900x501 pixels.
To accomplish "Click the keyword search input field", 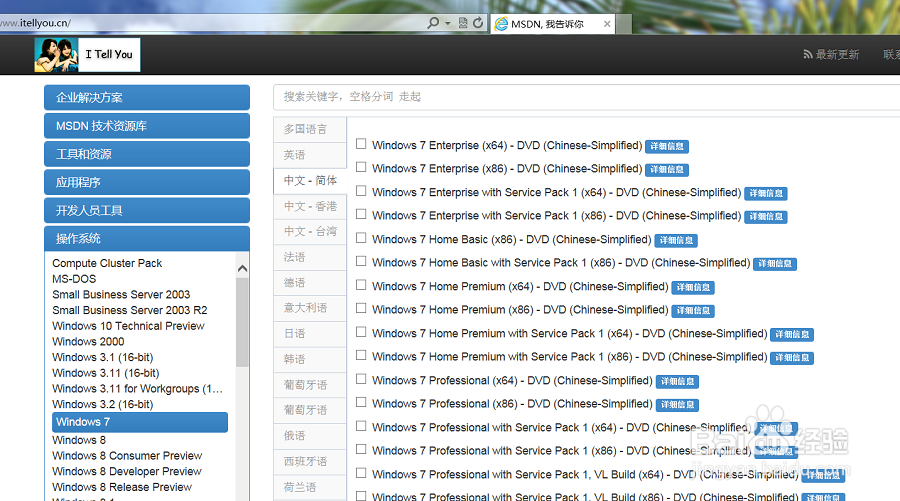I will click(x=586, y=96).
